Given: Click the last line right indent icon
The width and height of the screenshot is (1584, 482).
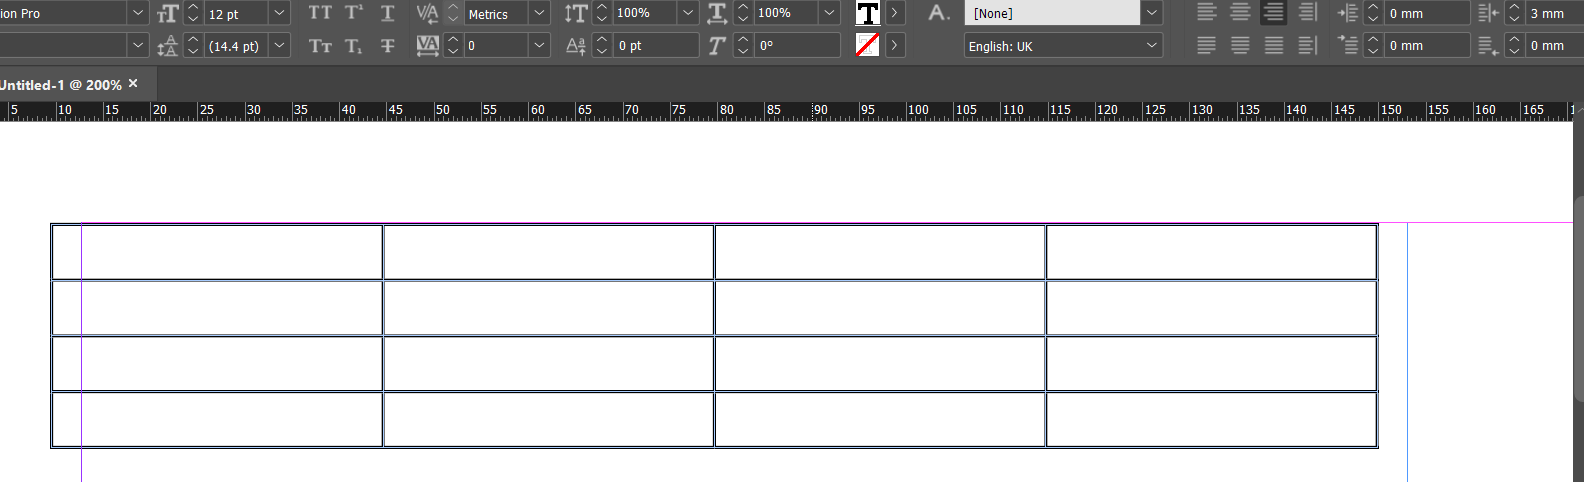Looking at the screenshot, I should pyautogui.click(x=1488, y=46).
